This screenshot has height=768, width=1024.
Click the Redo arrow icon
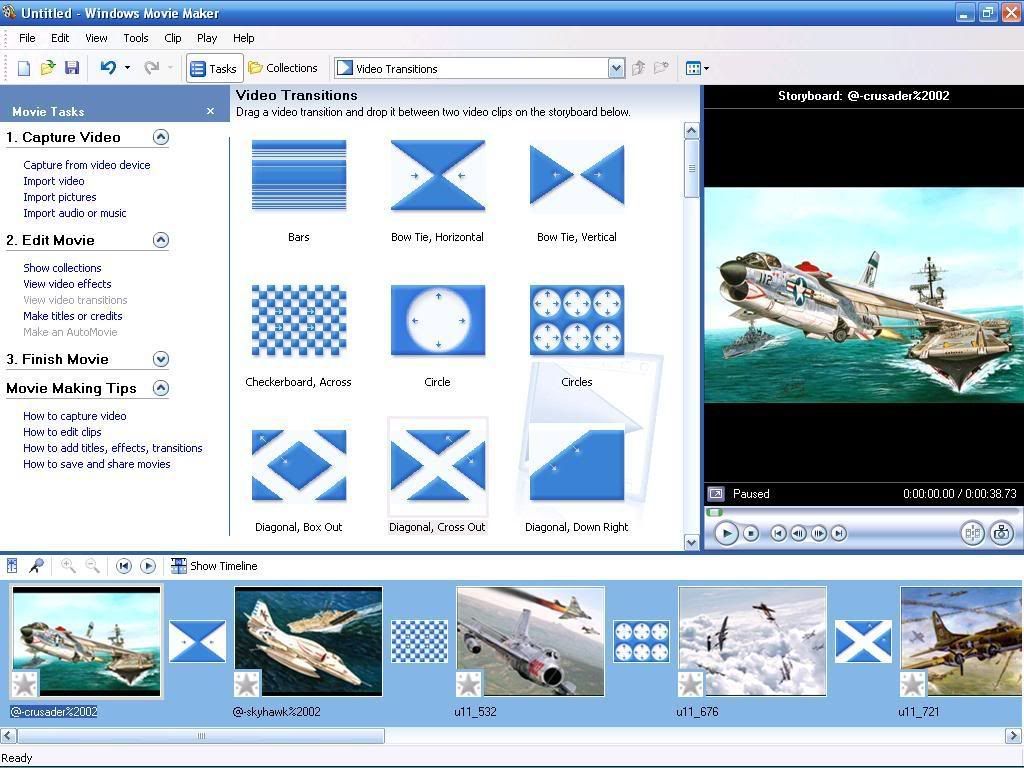coord(152,67)
